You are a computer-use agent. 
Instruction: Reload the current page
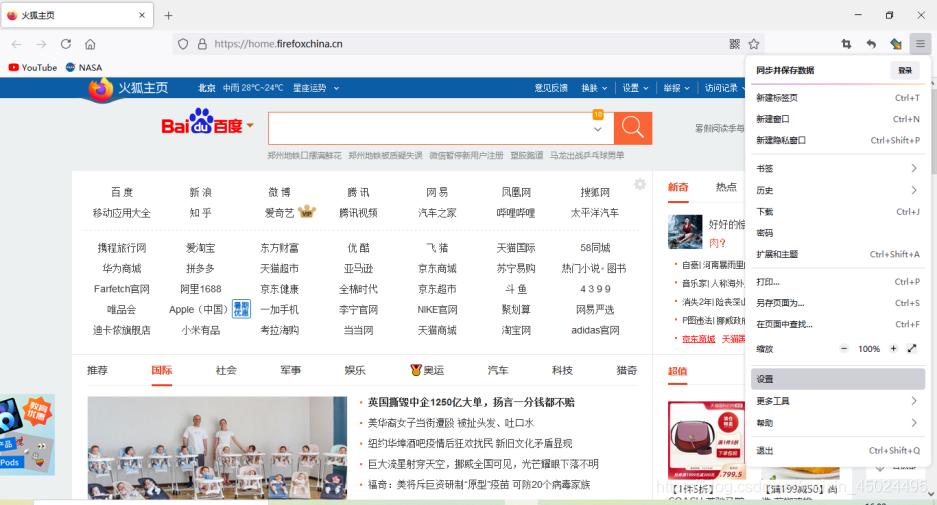(x=66, y=44)
